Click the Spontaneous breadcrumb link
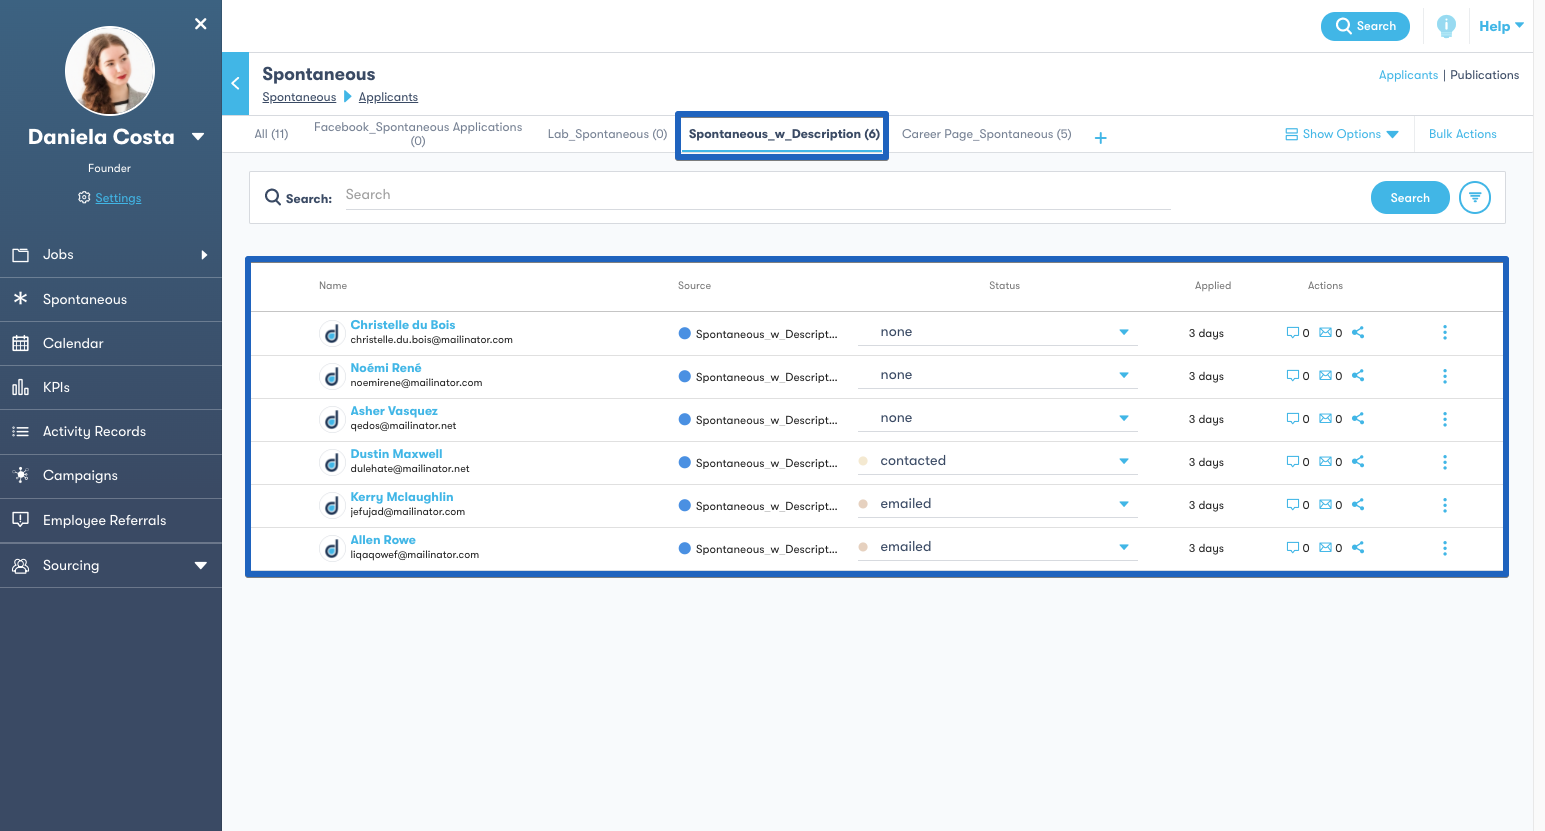The width and height of the screenshot is (1545, 831). click(x=299, y=97)
